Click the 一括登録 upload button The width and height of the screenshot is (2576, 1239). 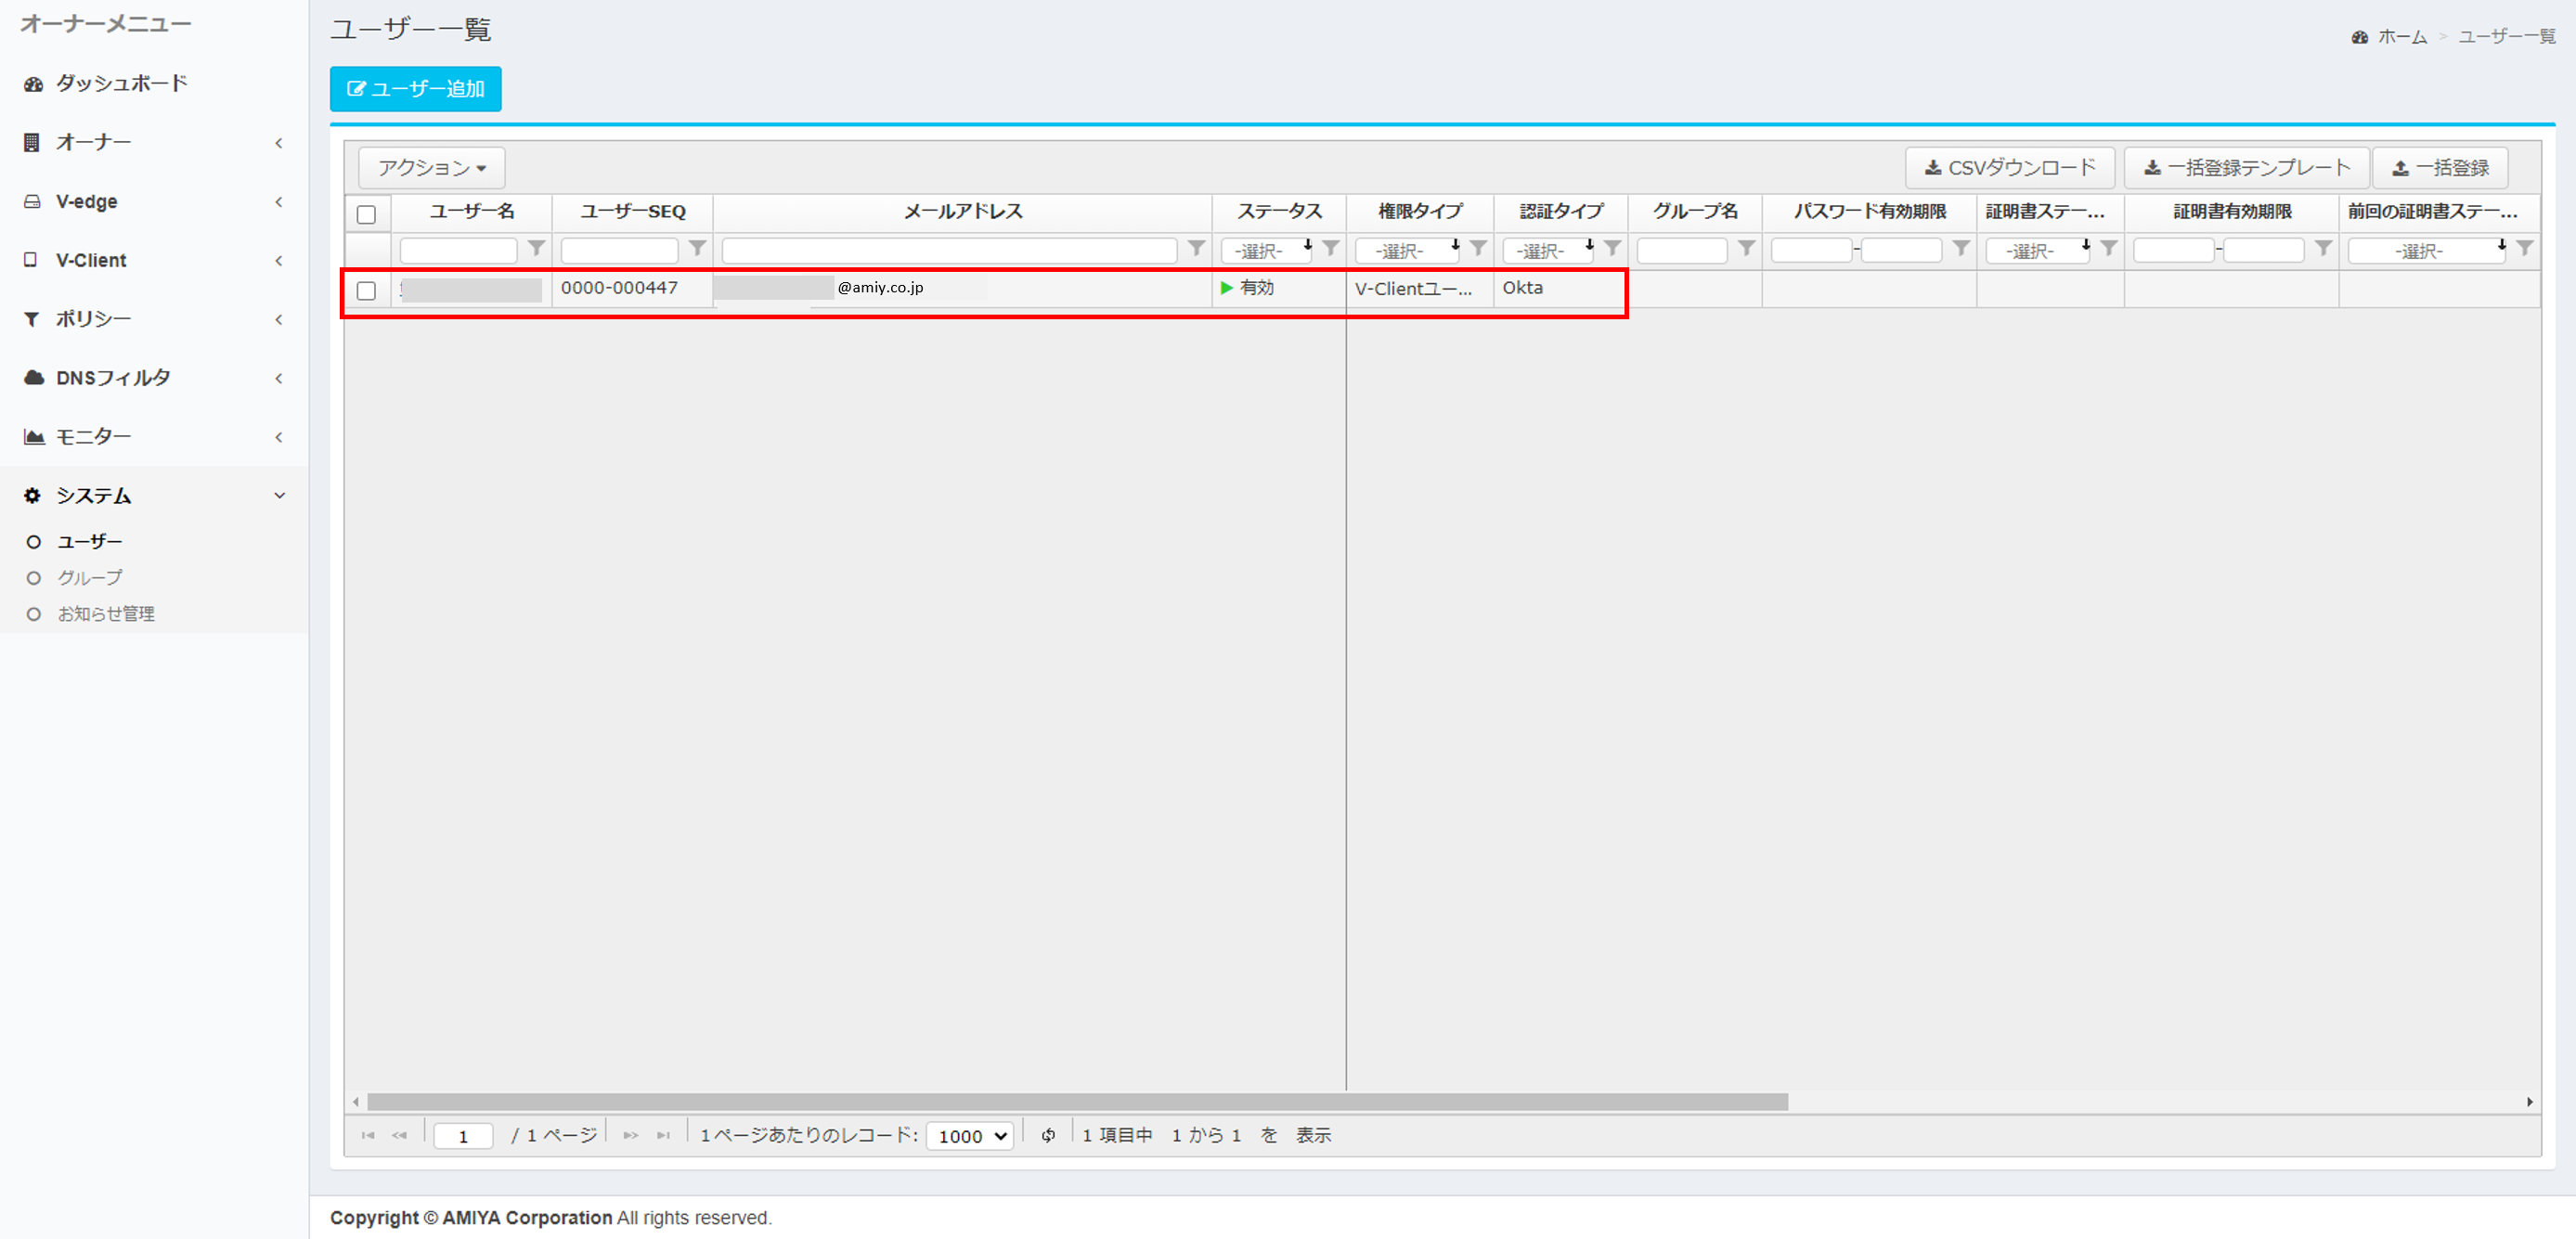(x=2441, y=167)
